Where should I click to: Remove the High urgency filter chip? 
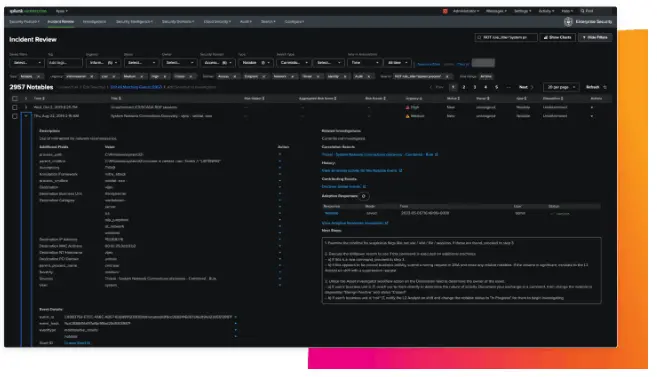(x=165, y=77)
